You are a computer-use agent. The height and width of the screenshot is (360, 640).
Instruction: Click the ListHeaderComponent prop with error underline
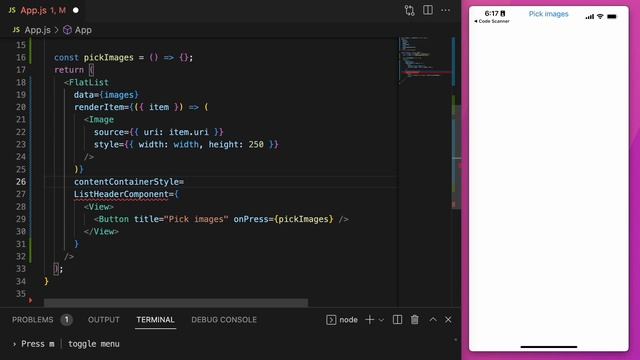click(121, 194)
